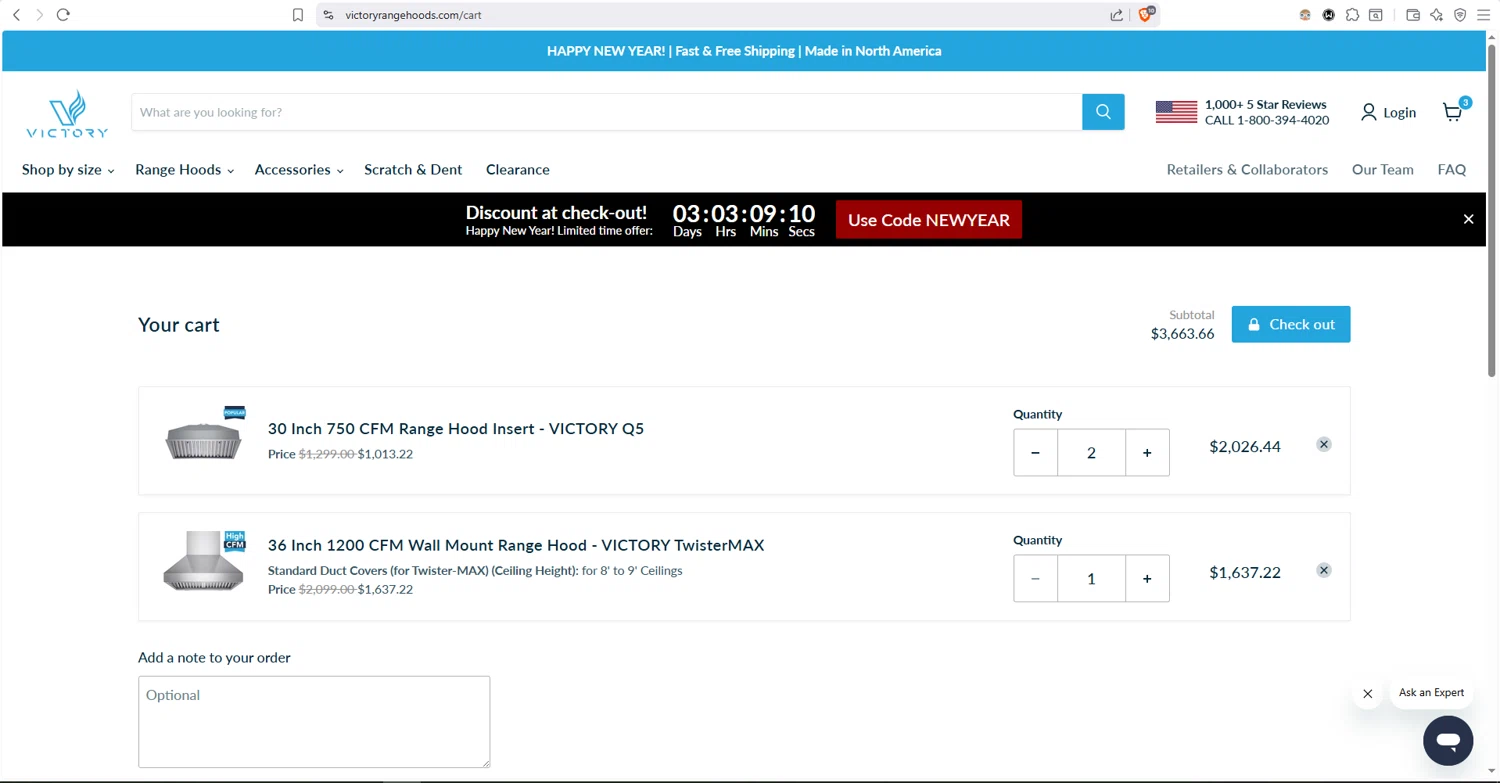Open the FAQ page

pos(1451,170)
